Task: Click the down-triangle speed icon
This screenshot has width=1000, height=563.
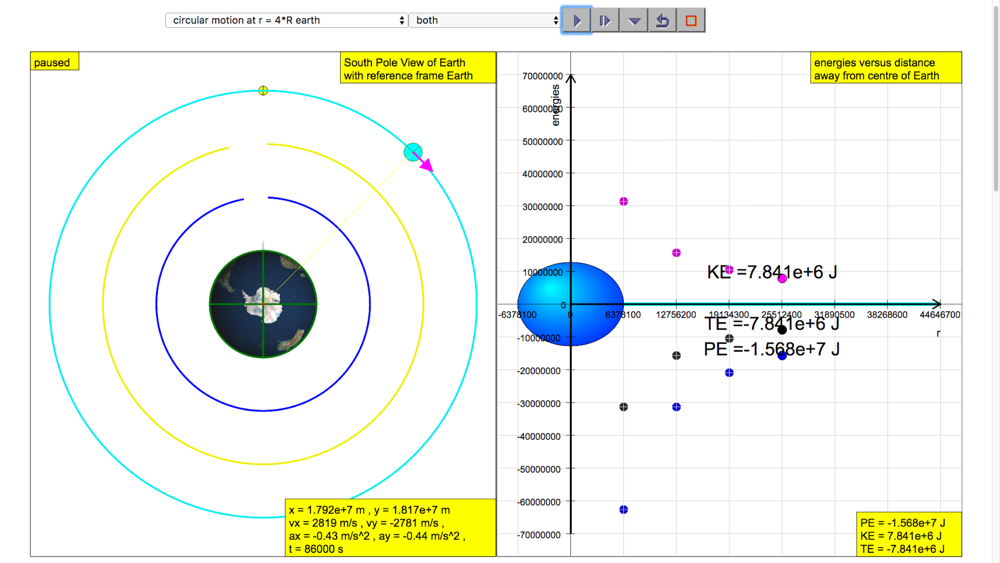Action: (634, 20)
